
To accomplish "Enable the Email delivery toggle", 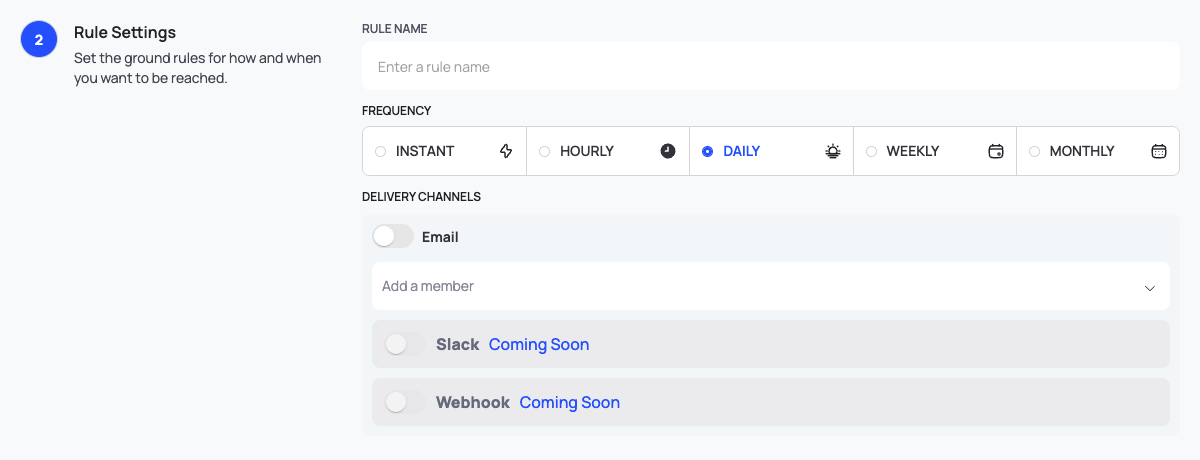I will point(393,236).
